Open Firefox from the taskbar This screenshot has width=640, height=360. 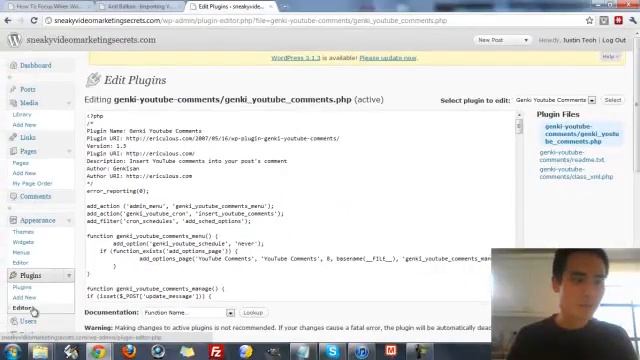pyautogui.click(x=129, y=351)
